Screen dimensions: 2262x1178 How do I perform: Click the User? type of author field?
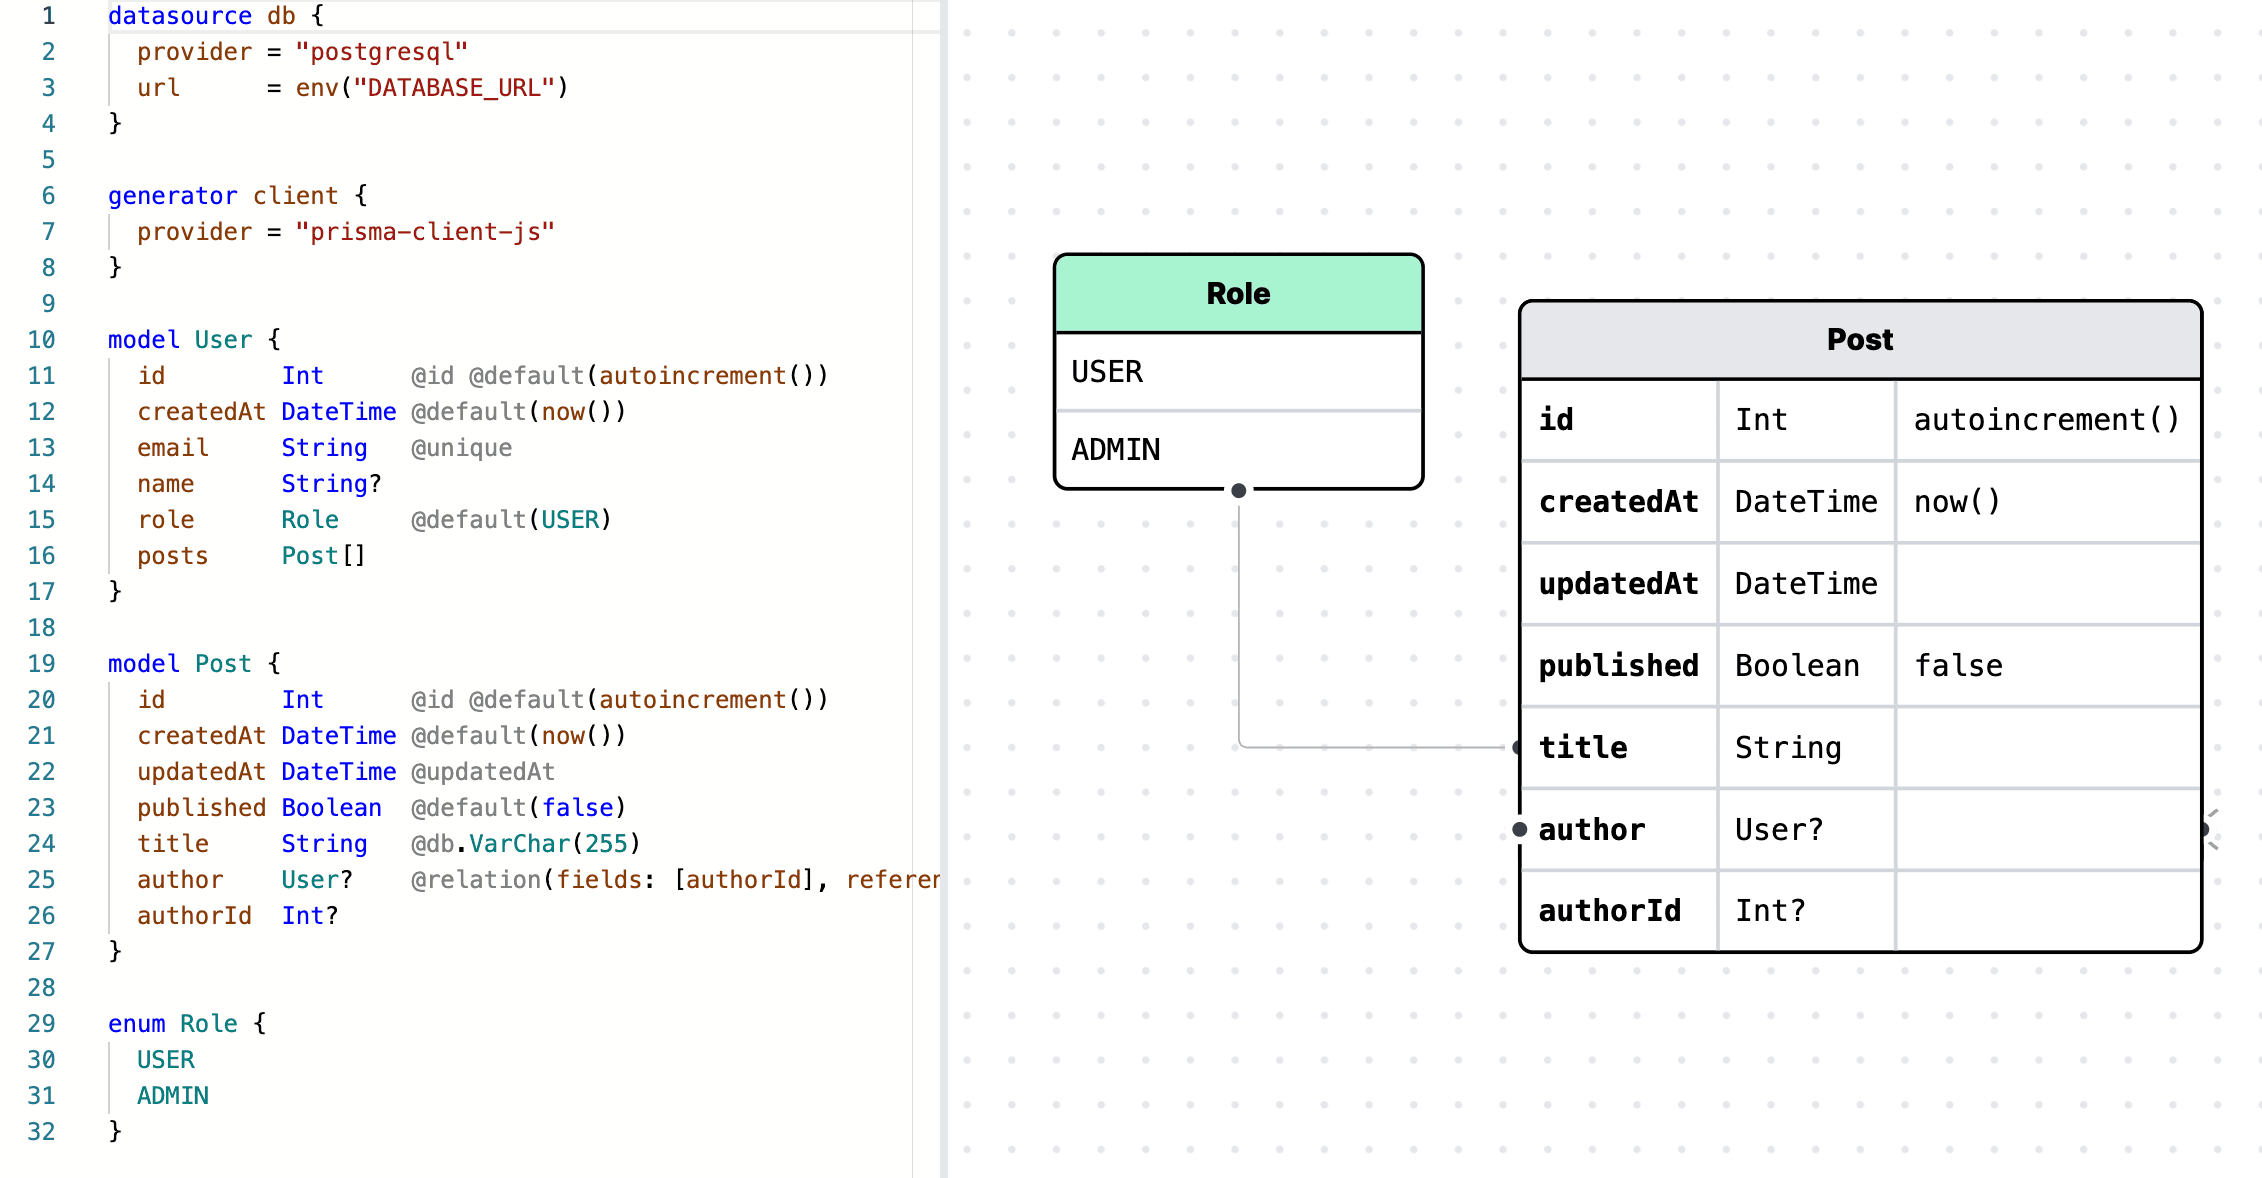click(1779, 829)
